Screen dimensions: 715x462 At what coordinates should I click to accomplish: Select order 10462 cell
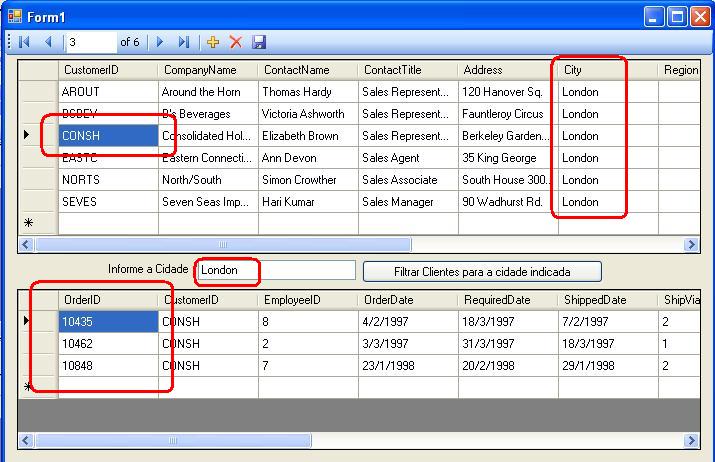coord(108,344)
